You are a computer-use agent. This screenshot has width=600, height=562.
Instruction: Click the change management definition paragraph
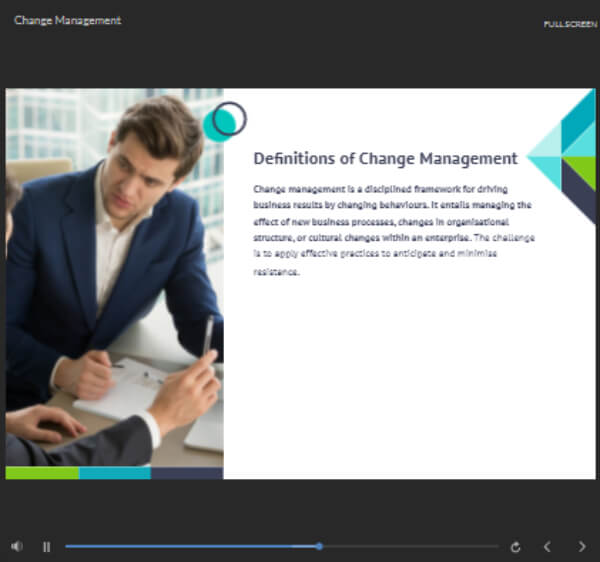pyautogui.click(x=394, y=229)
